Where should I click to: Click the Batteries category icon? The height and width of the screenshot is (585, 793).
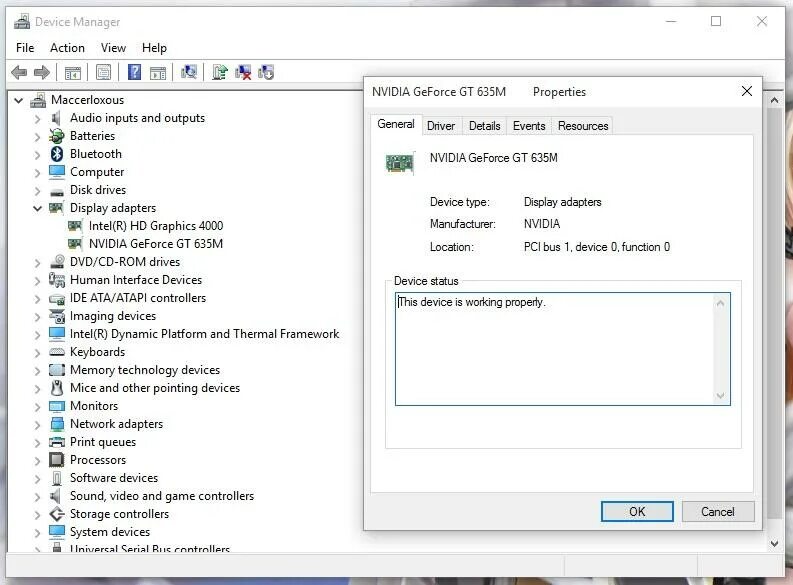(x=57, y=136)
